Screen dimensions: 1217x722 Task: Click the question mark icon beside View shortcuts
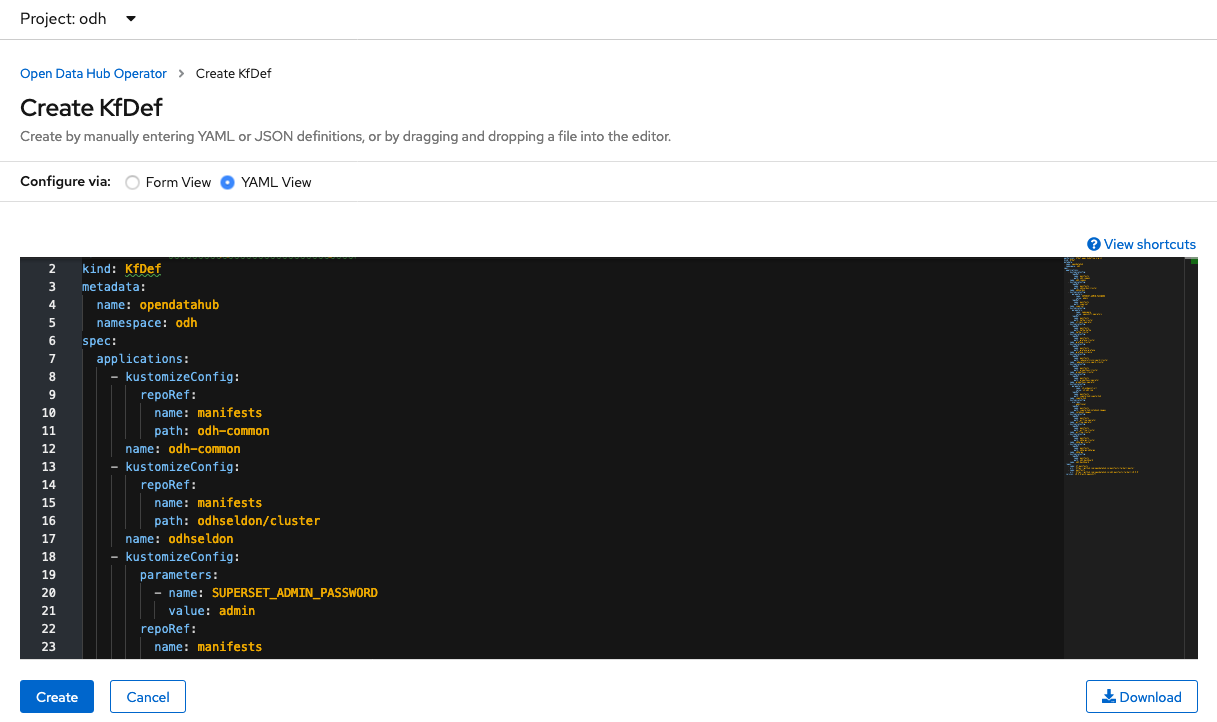point(1094,244)
